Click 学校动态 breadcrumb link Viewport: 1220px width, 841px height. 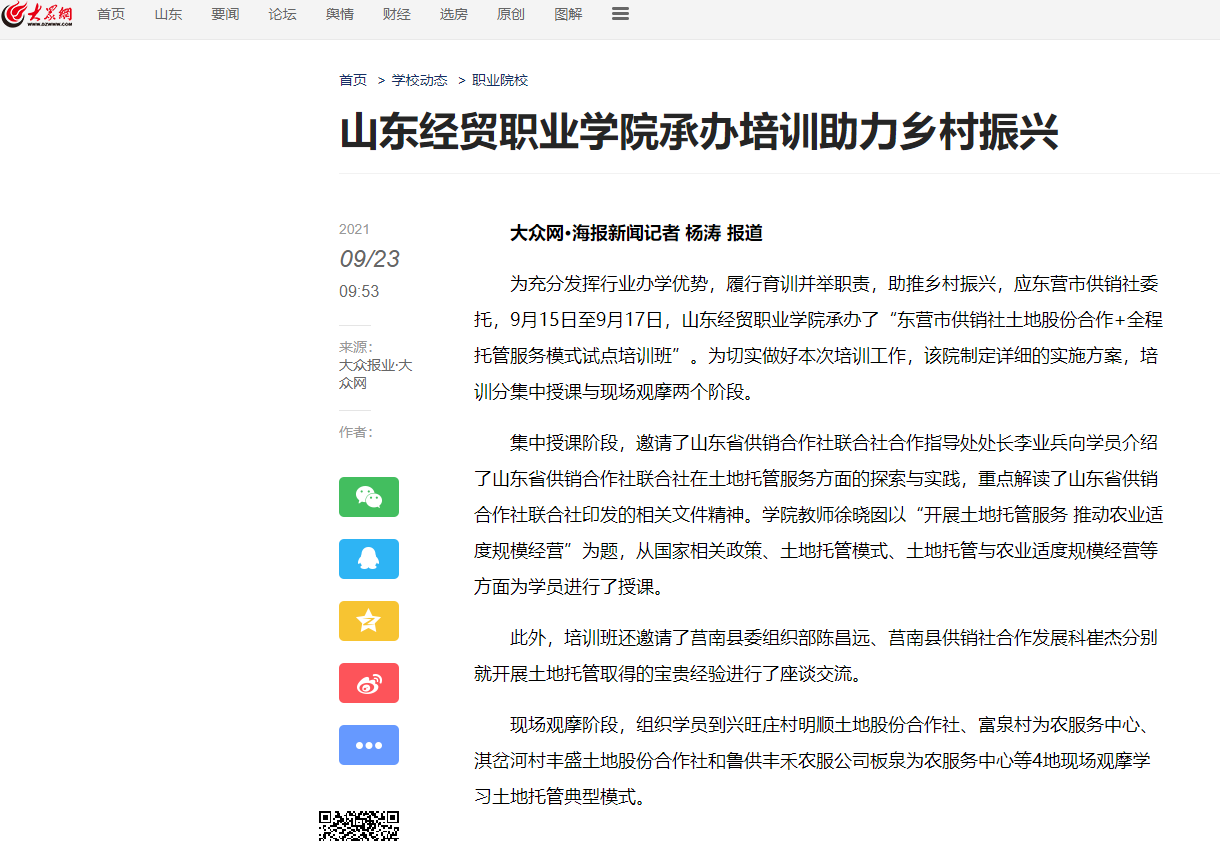(419, 80)
